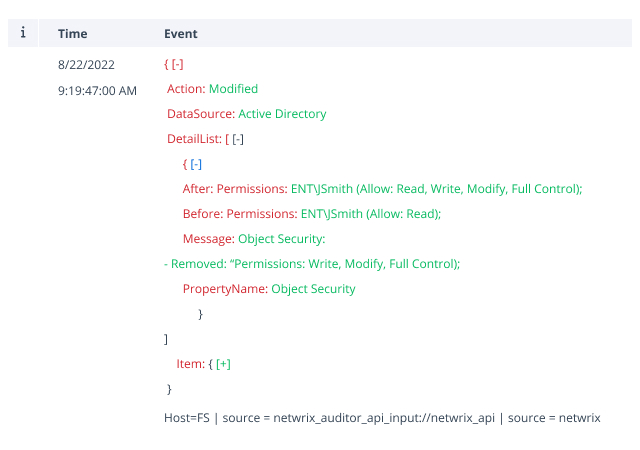Click the 'source = netwrix' footer field
The image size is (640, 450).
pos(554,417)
